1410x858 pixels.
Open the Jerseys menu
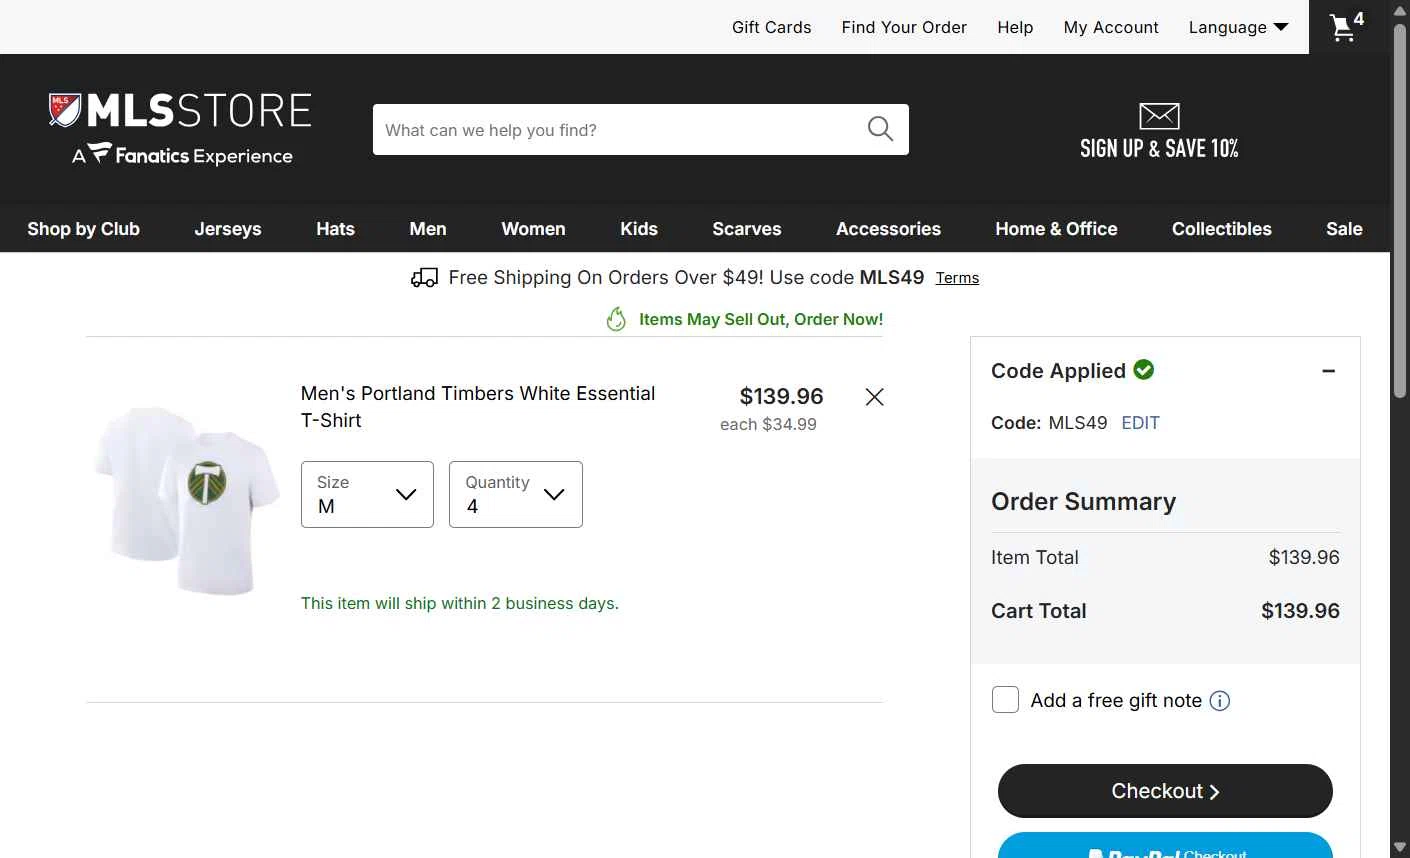point(228,229)
